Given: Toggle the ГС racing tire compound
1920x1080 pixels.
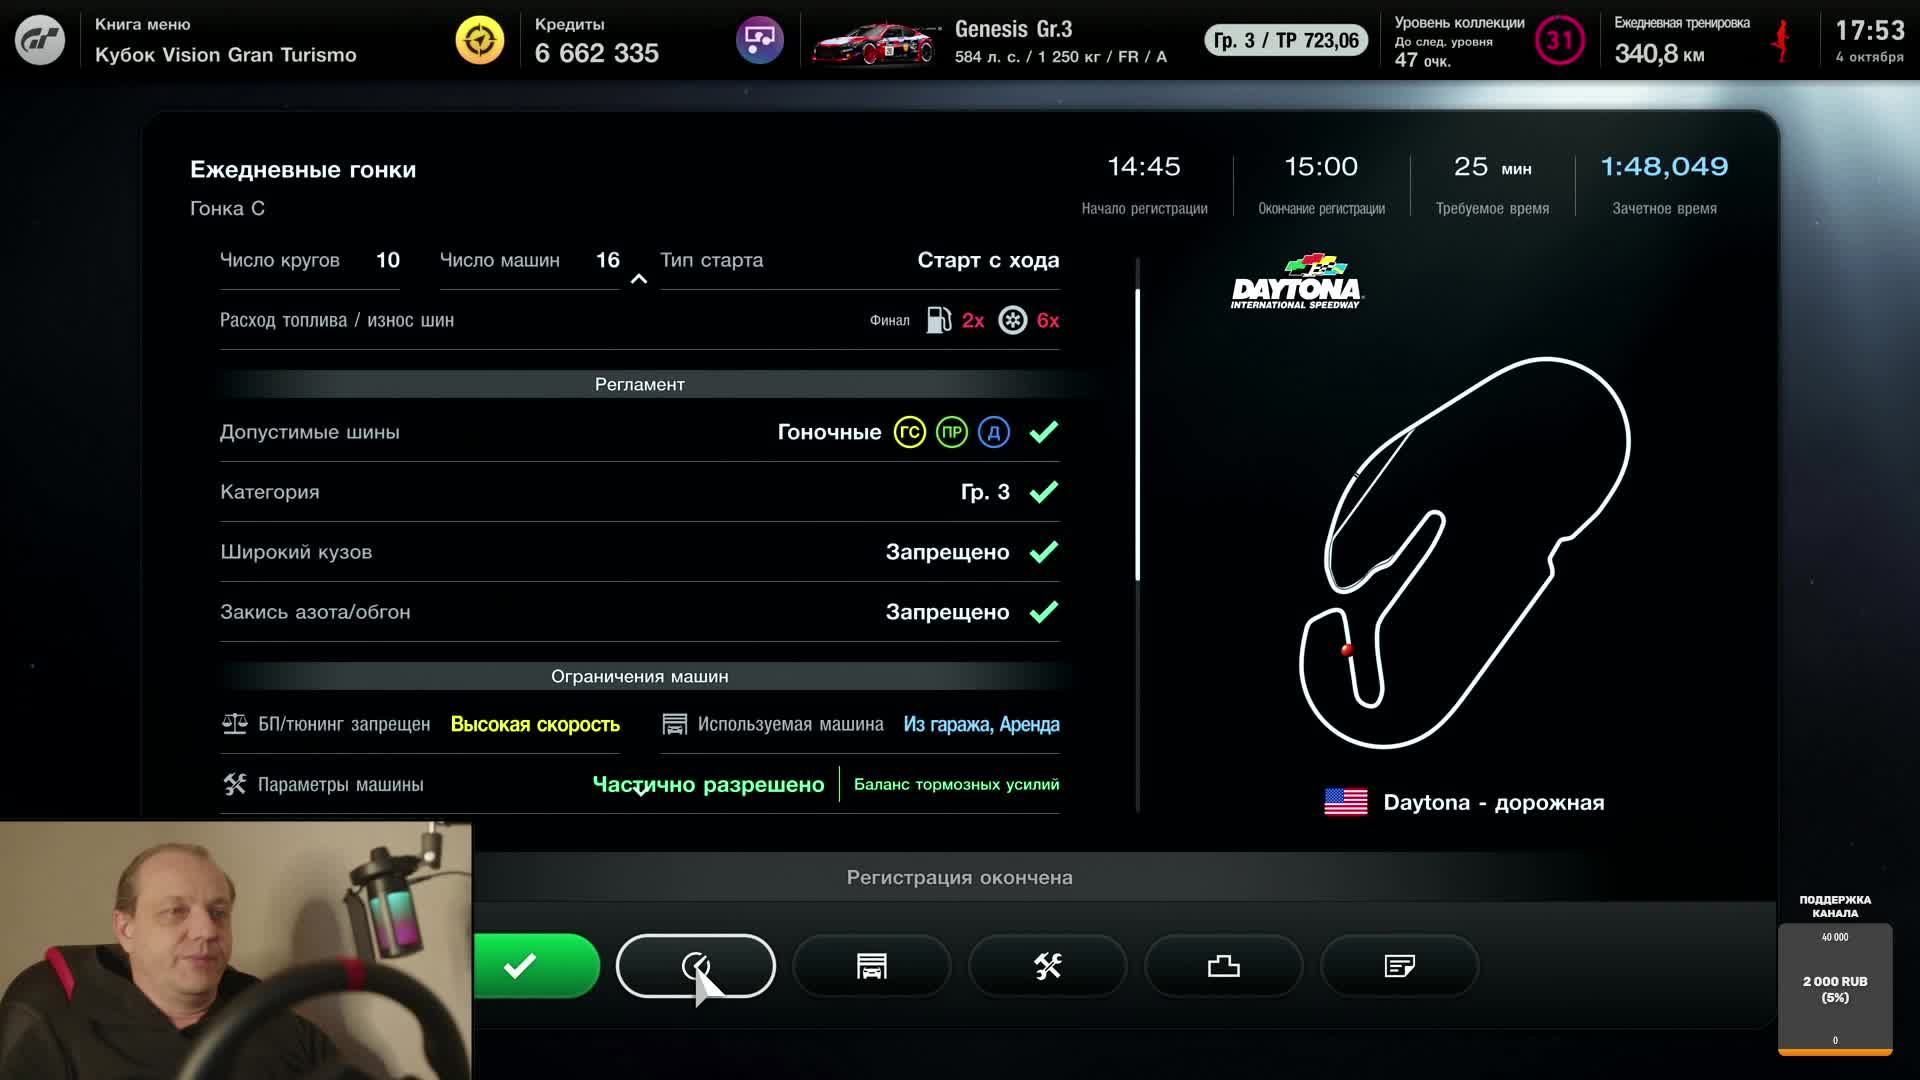Looking at the screenshot, I should [908, 432].
